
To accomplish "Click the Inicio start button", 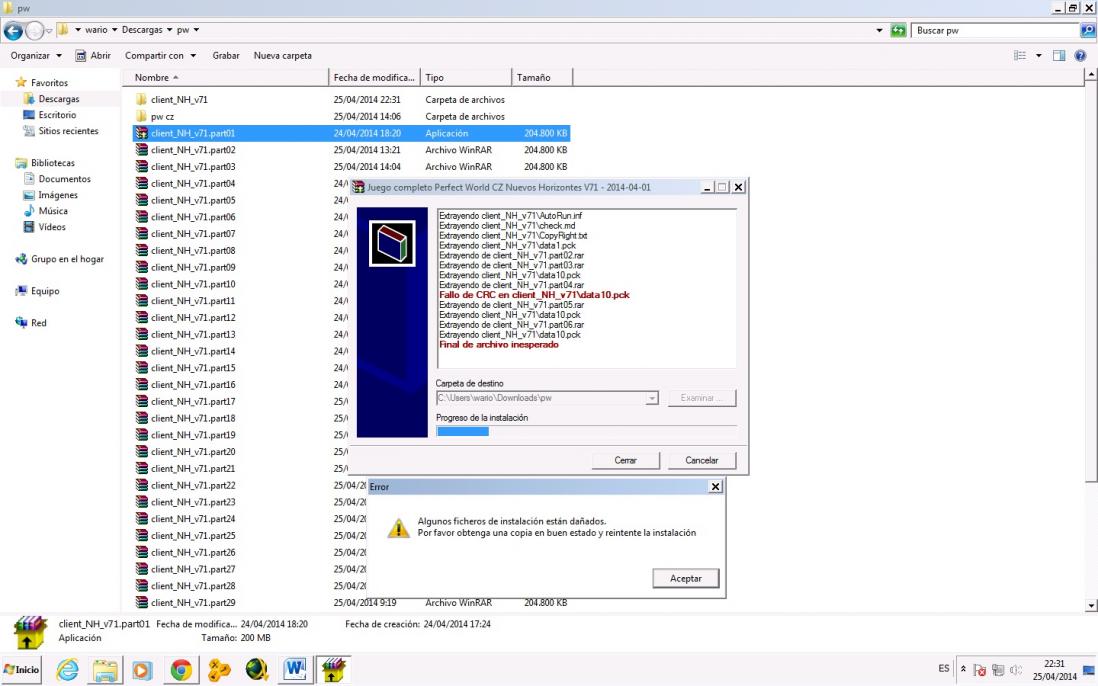I will click(x=22, y=669).
